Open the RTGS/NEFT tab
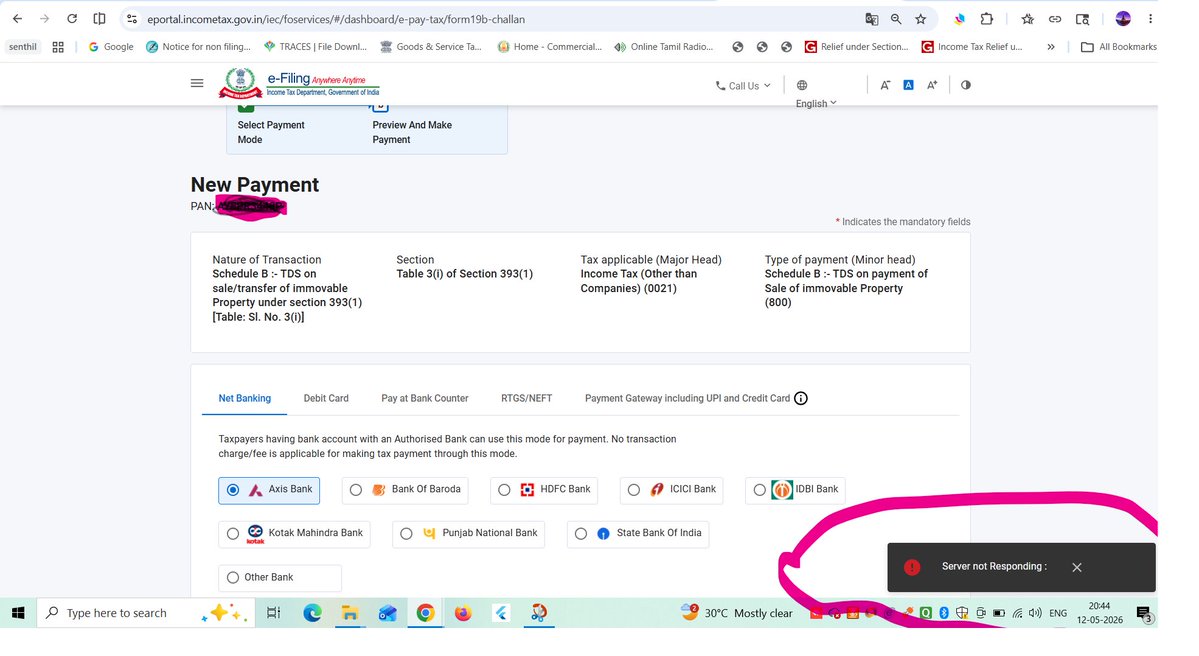1199x656 pixels. click(x=526, y=398)
